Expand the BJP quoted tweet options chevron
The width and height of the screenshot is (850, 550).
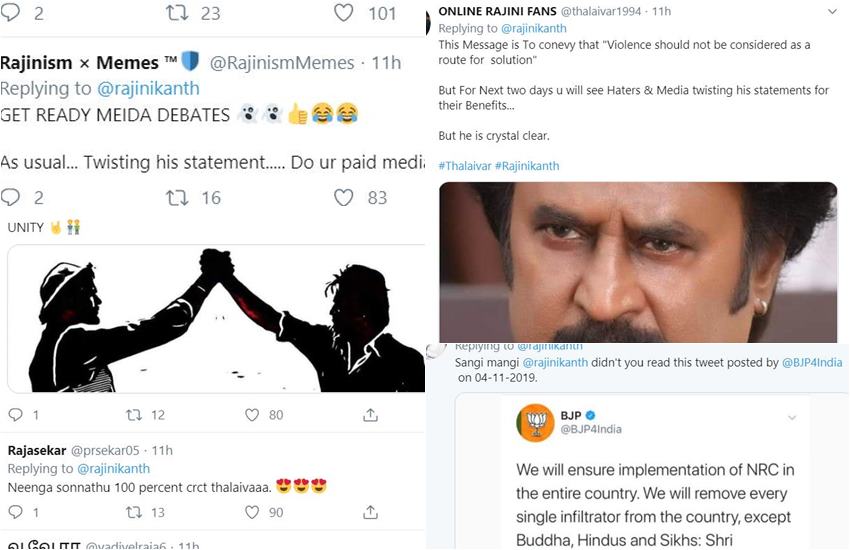pyautogui.click(x=792, y=417)
